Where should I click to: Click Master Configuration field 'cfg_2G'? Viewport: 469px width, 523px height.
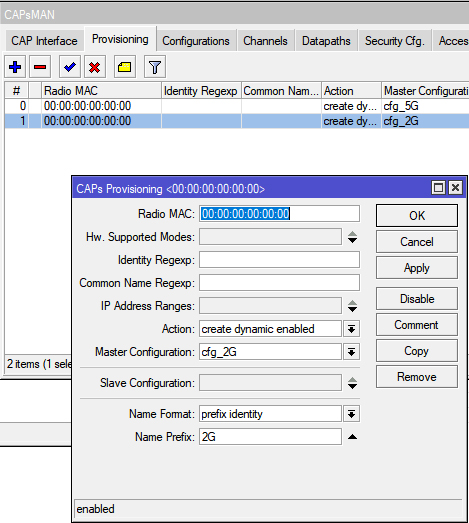click(x=271, y=352)
